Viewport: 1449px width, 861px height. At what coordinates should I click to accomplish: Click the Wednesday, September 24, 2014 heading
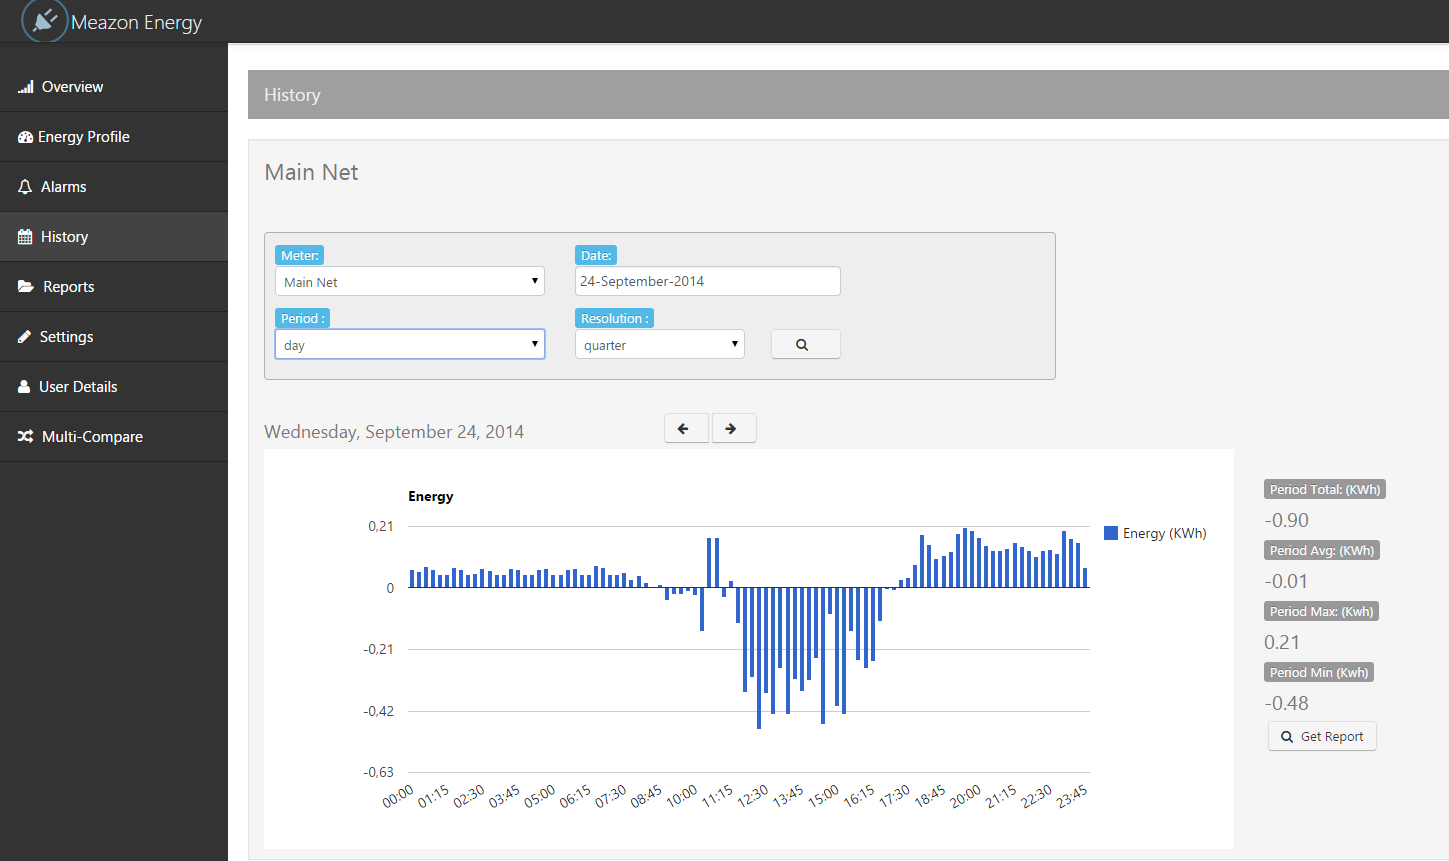394,432
